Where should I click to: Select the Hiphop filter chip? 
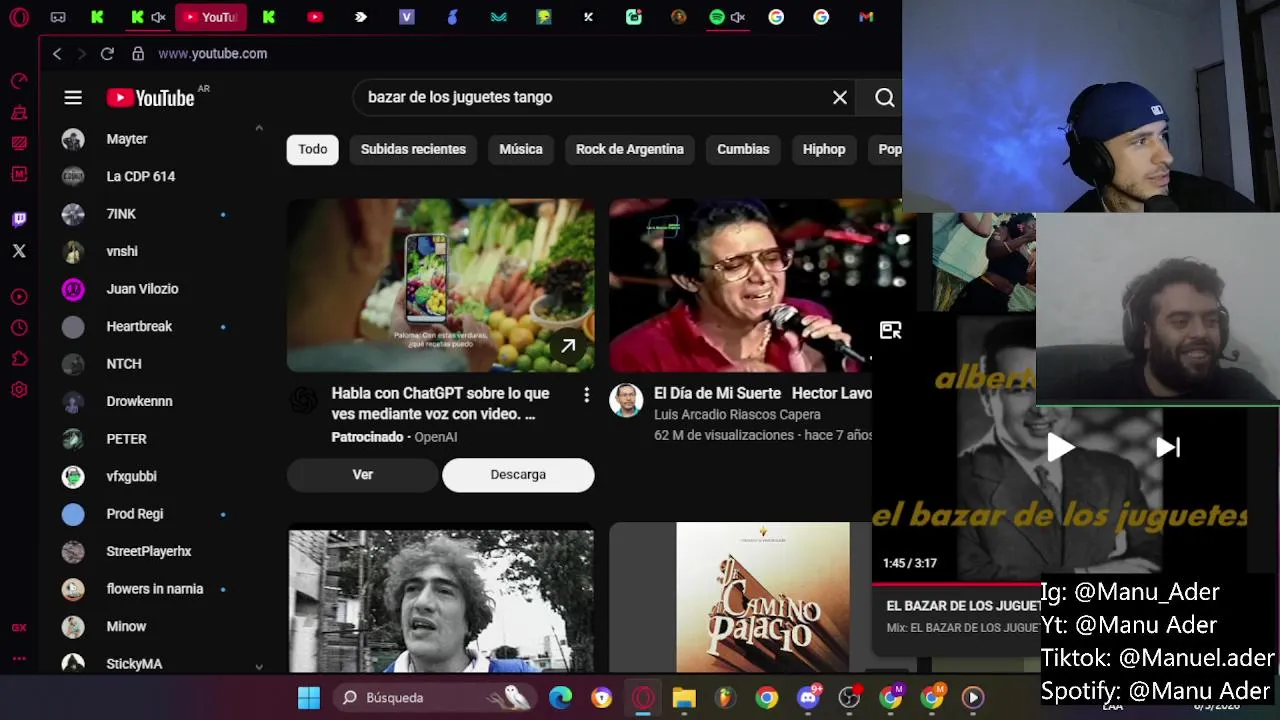(824, 149)
